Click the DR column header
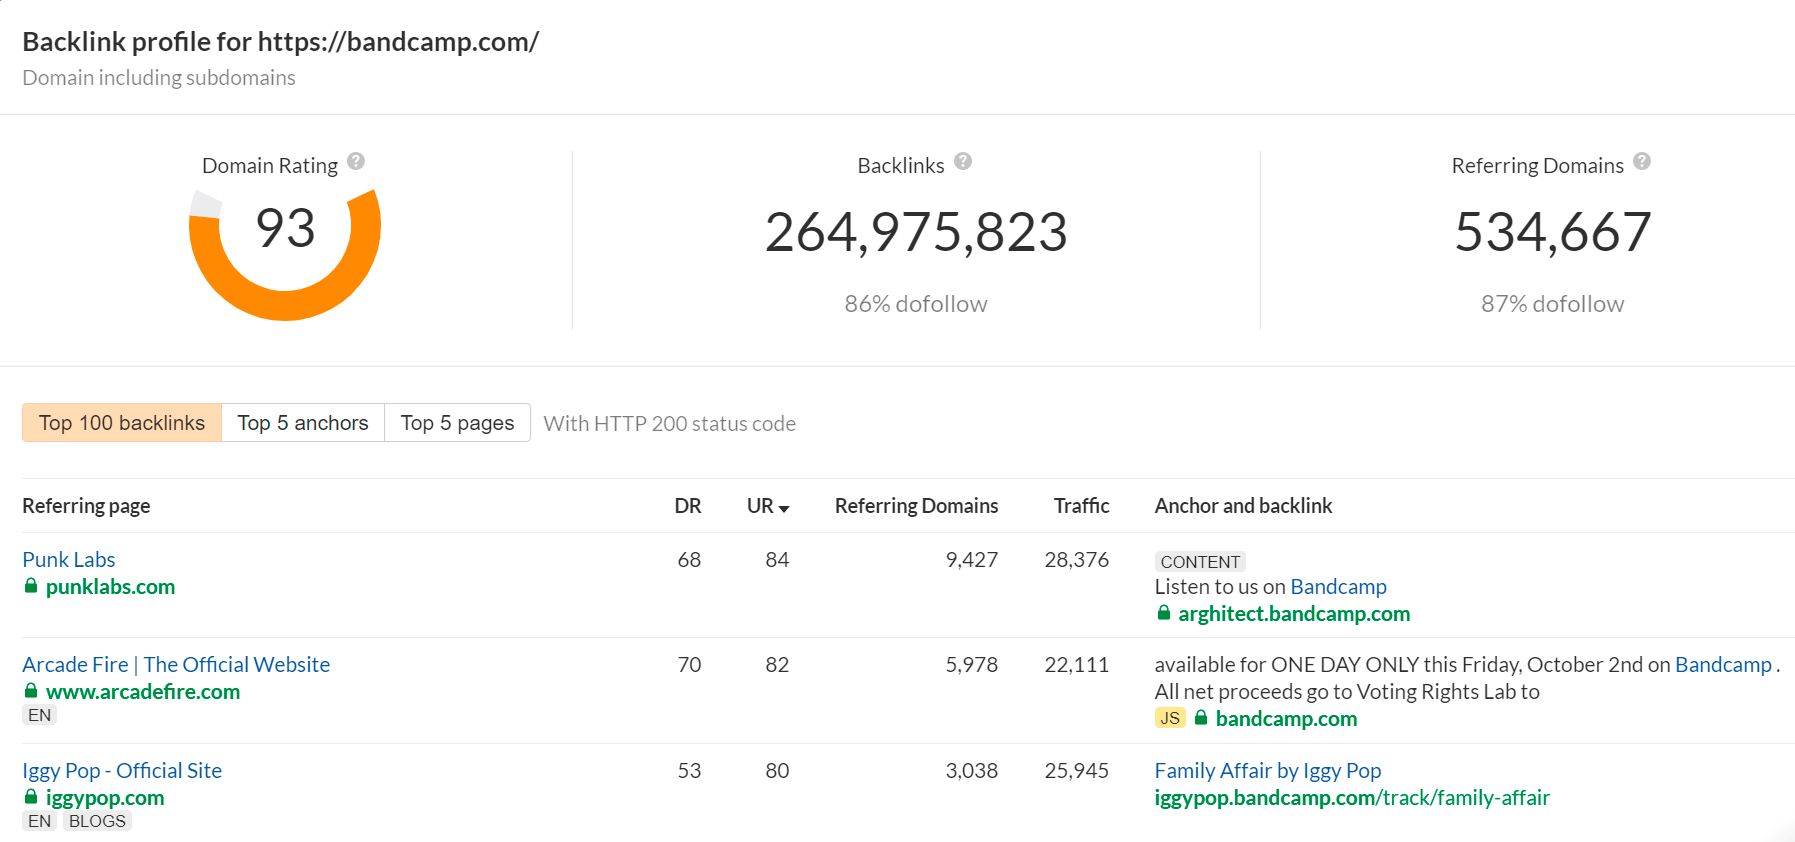1795x842 pixels. pyautogui.click(x=688, y=506)
